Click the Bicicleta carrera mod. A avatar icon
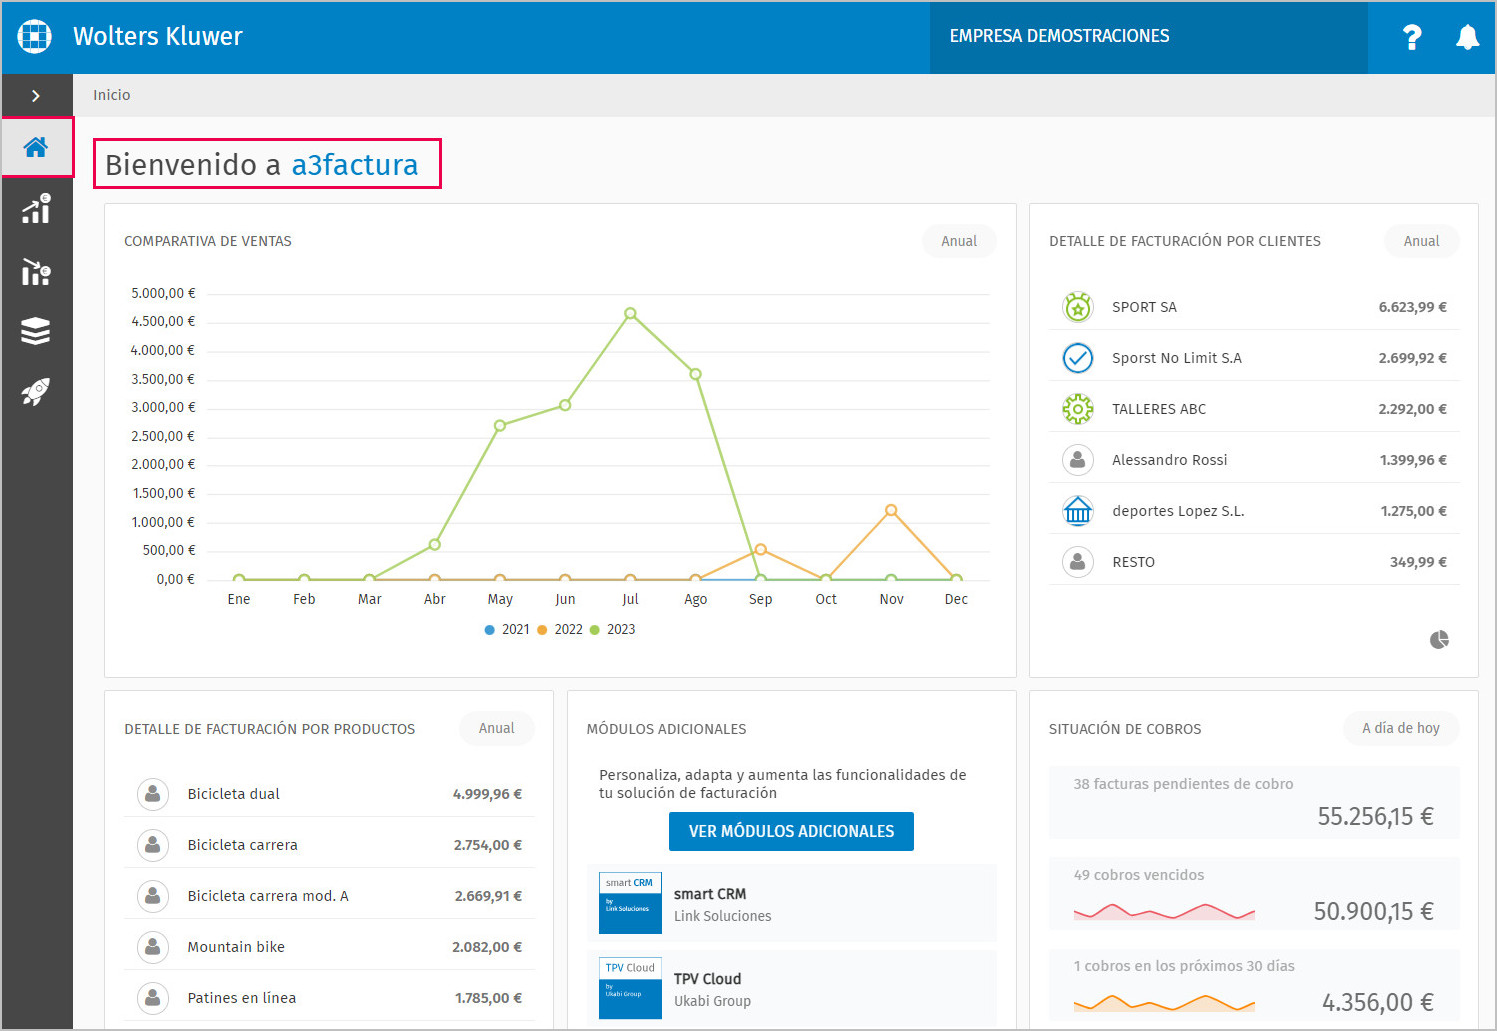Viewport: 1497px width, 1031px height. pyautogui.click(x=152, y=896)
